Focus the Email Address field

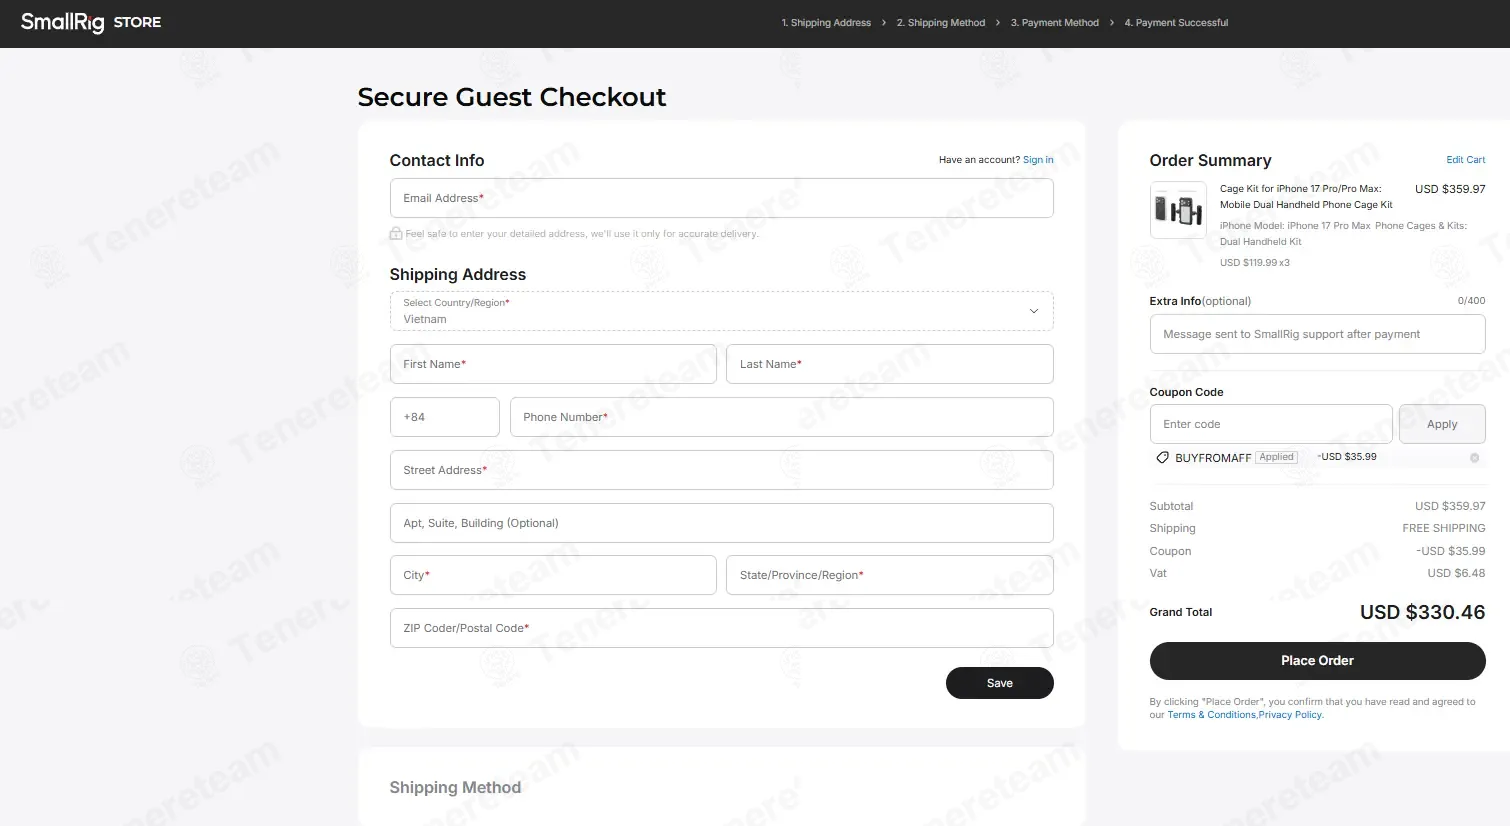point(721,198)
